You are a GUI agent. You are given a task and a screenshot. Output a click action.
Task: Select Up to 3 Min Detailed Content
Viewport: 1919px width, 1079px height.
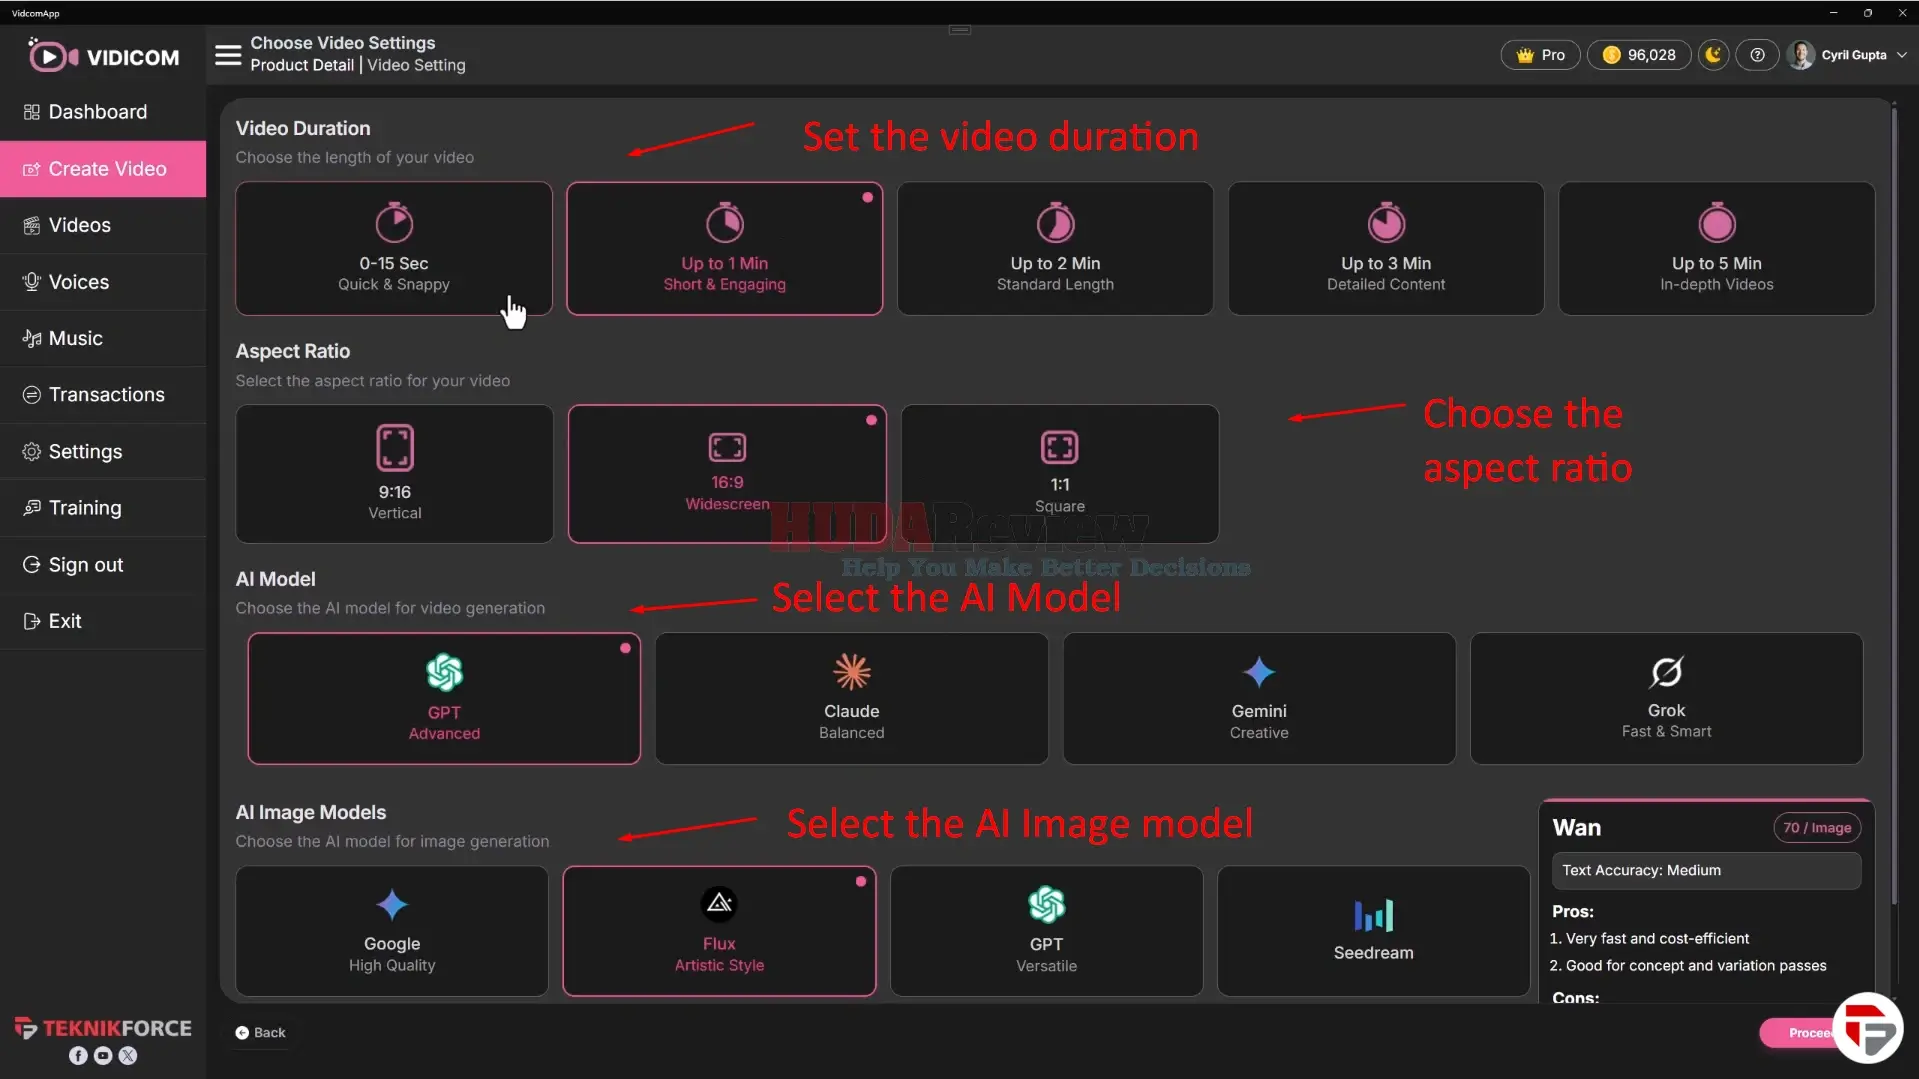click(x=1386, y=248)
